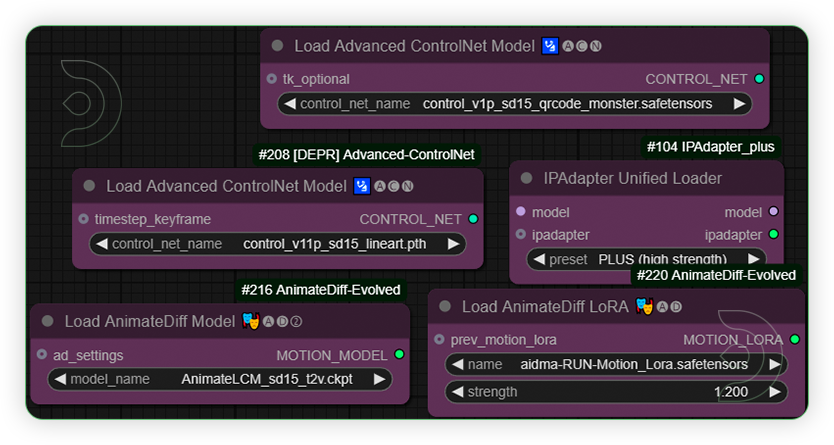The width and height of the screenshot is (834, 445).
Task: Open control_v1p_sd15_qrcode_monster.safetensors dropdown
Action: point(515,104)
